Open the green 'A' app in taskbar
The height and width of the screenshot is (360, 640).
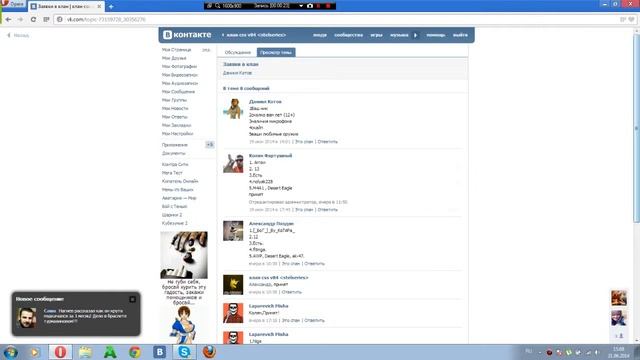pyautogui.click(x=110, y=352)
